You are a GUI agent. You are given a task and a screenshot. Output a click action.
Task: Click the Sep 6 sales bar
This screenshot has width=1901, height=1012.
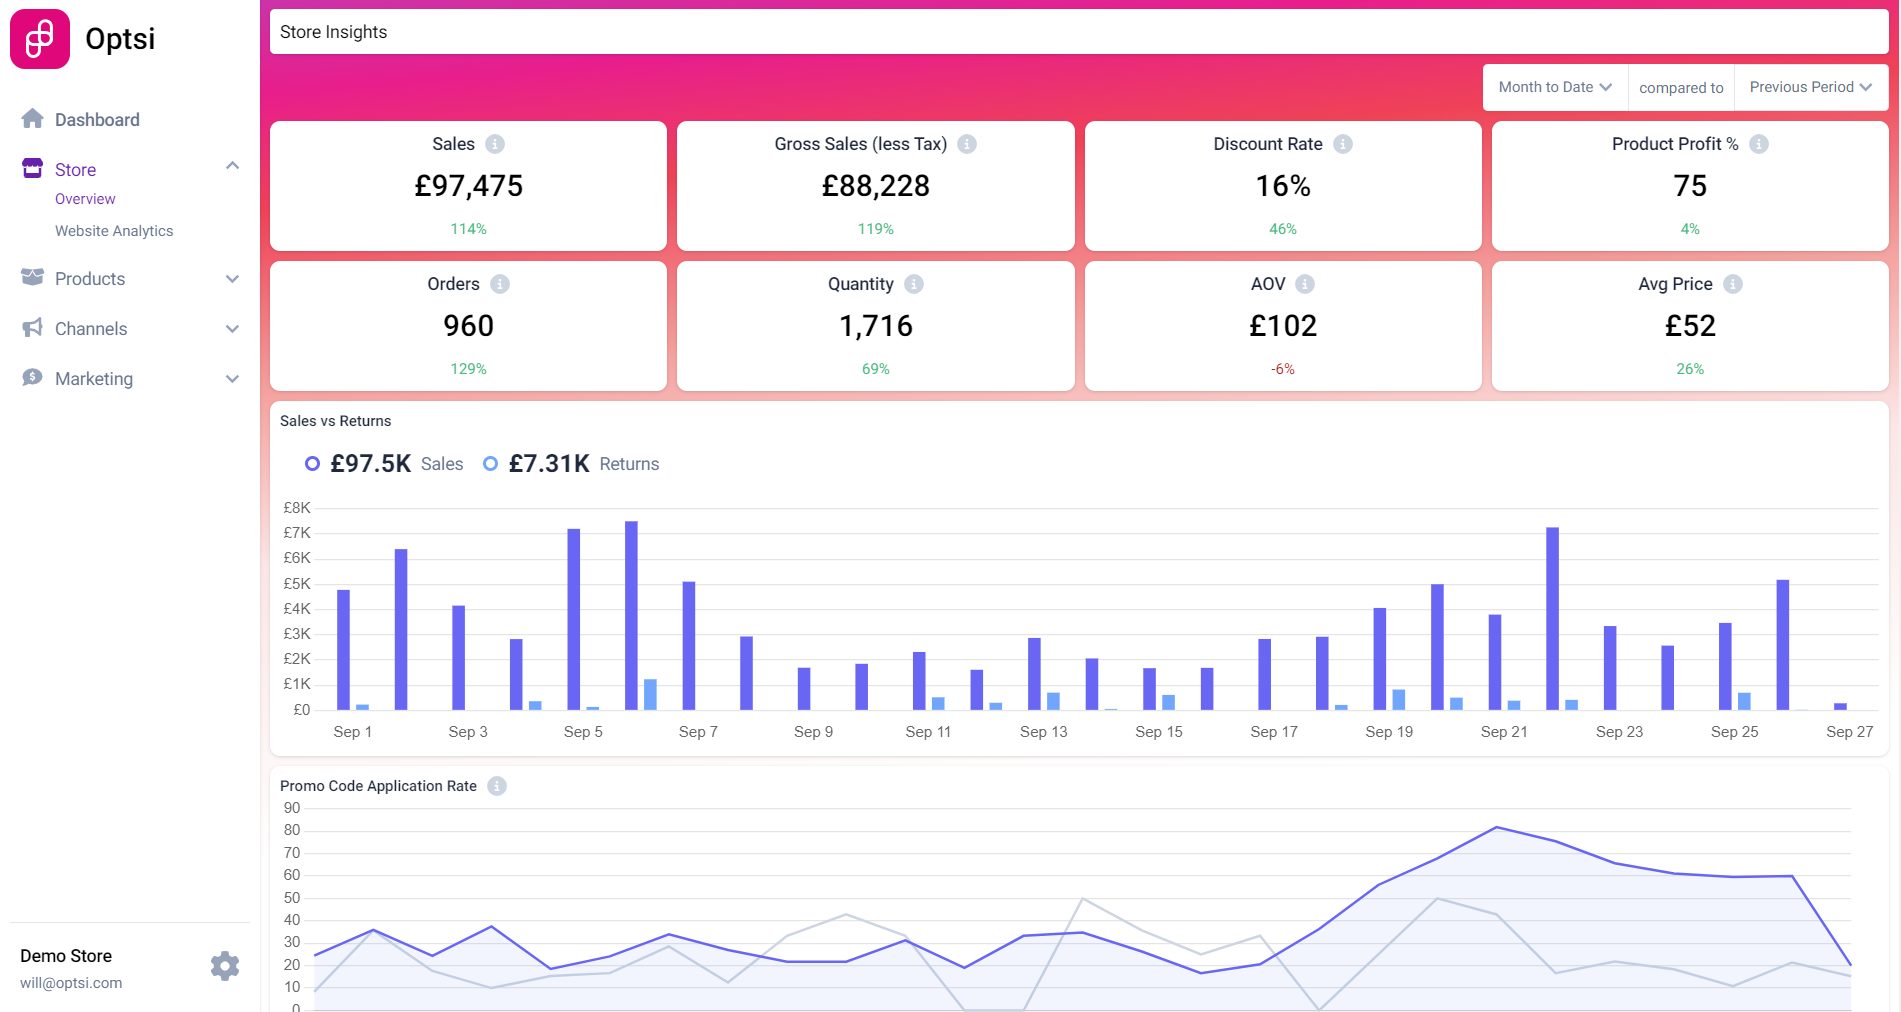[631, 615]
